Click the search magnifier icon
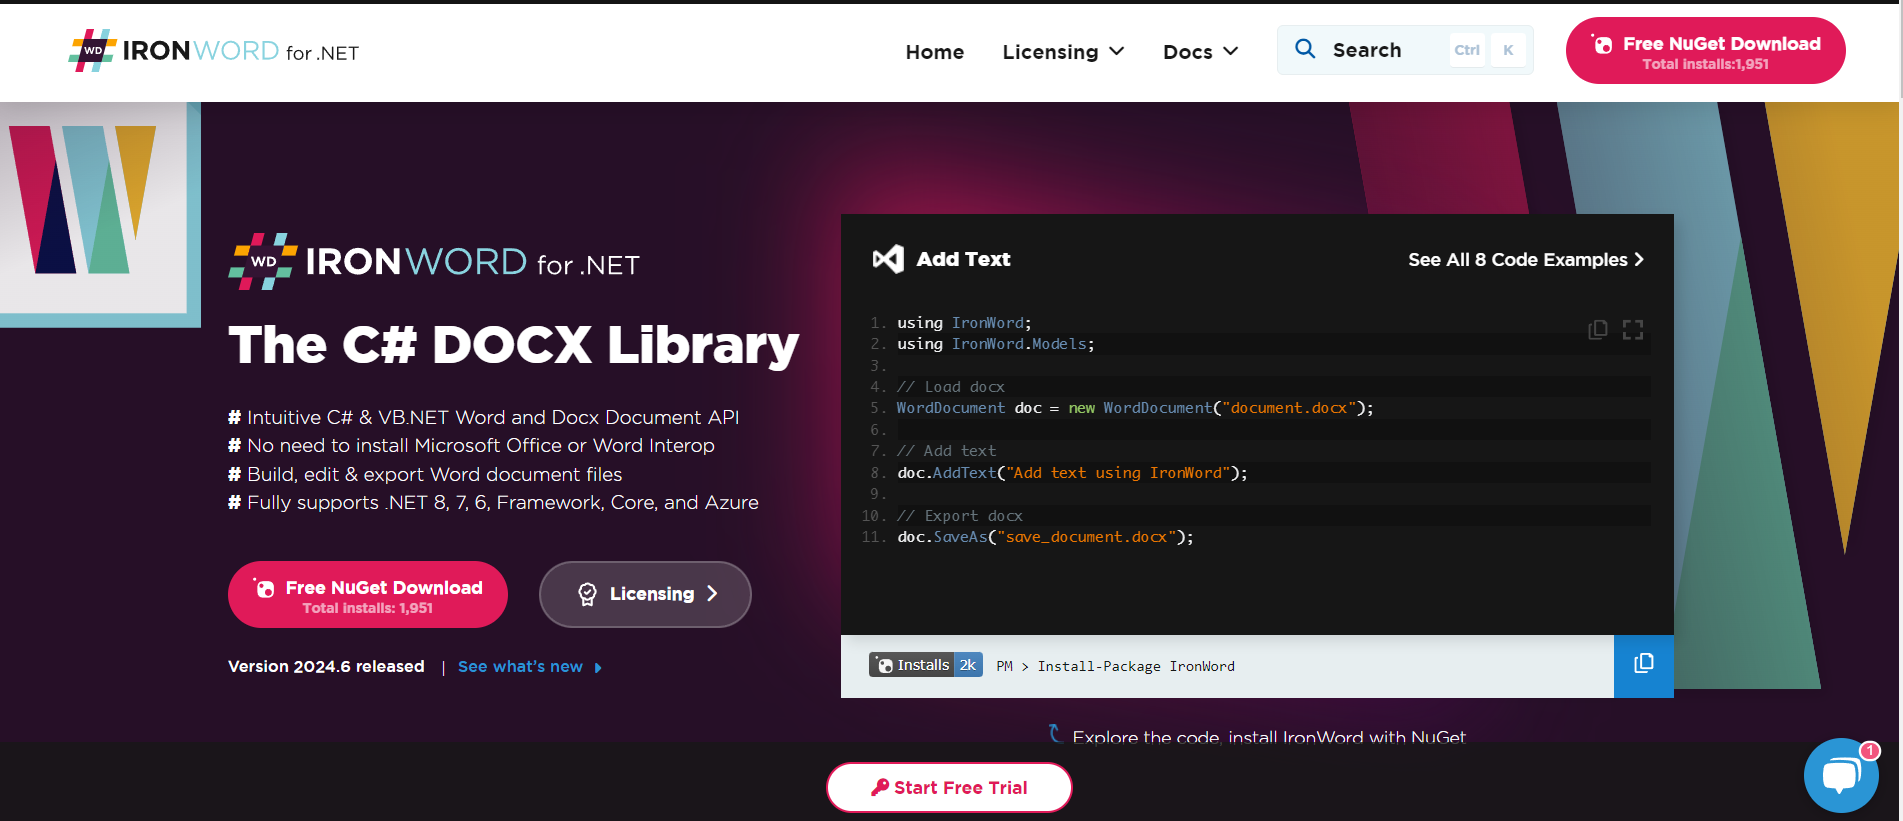The image size is (1903, 821). (x=1305, y=49)
